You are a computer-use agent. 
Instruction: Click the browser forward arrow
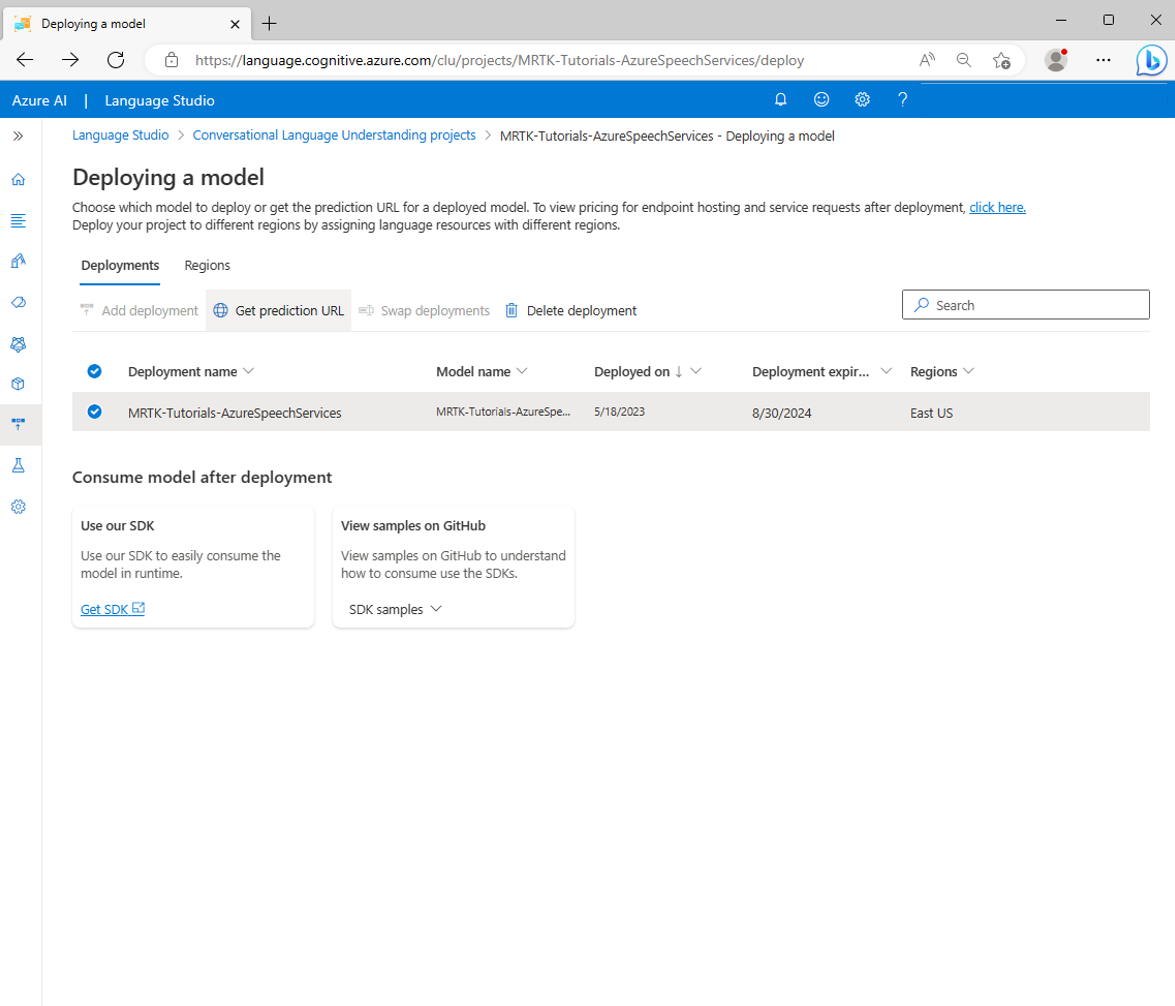pos(70,60)
